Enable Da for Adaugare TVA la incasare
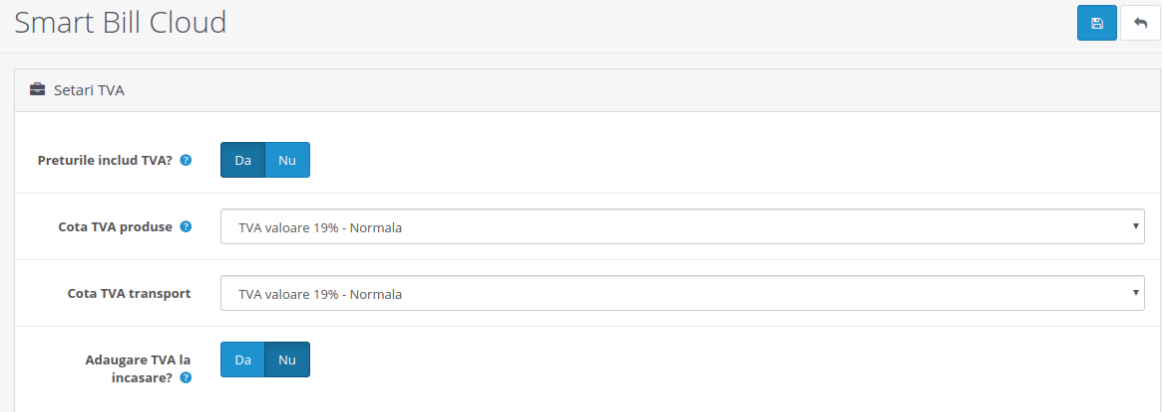Image resolution: width=1162 pixels, height=412 pixels. [x=242, y=360]
